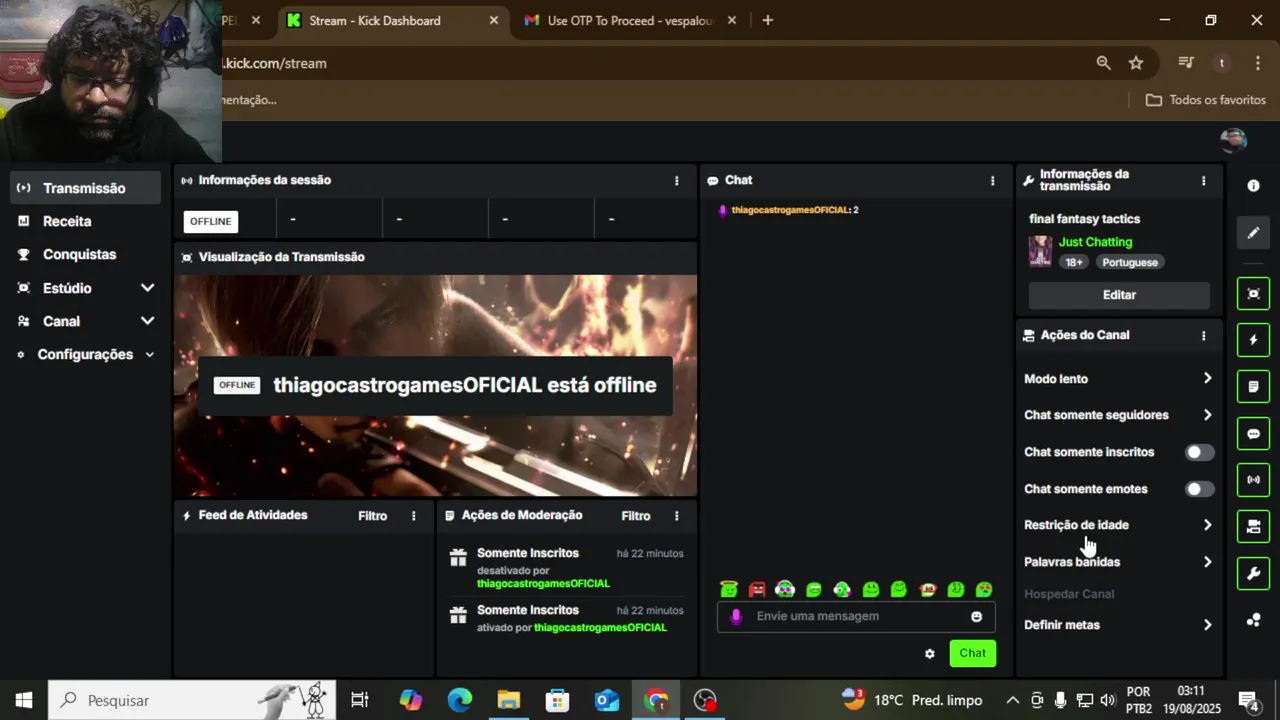Screen dimensions: 1280x720
Task: Click the zoom magnifier in address bar
Action: point(1103,63)
